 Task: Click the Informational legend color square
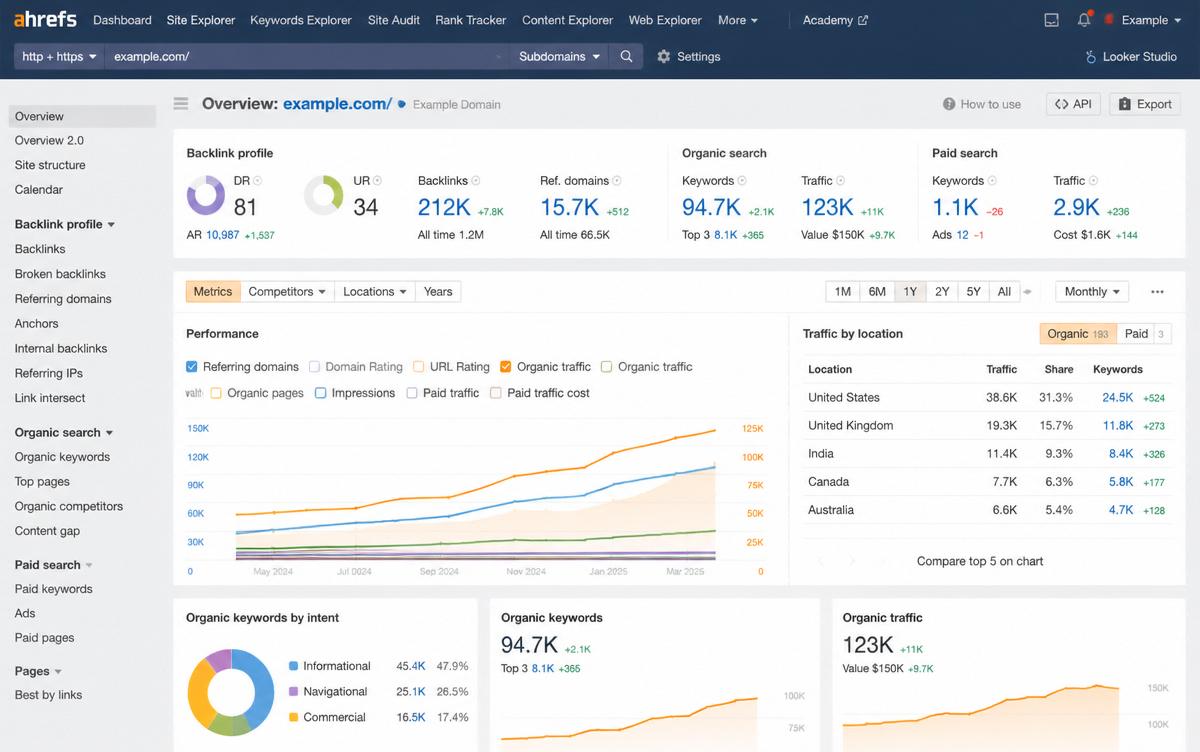pos(293,666)
